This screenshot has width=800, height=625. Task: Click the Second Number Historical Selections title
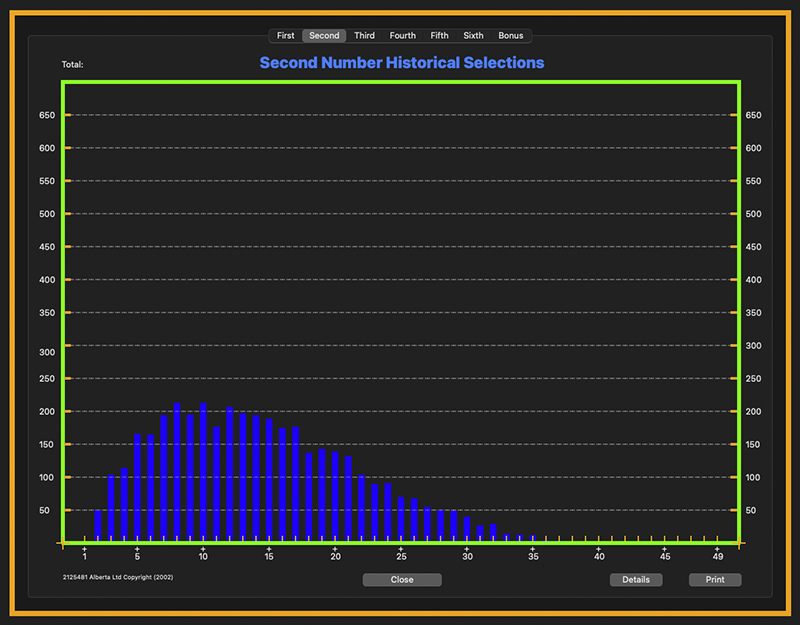pyautogui.click(x=402, y=63)
